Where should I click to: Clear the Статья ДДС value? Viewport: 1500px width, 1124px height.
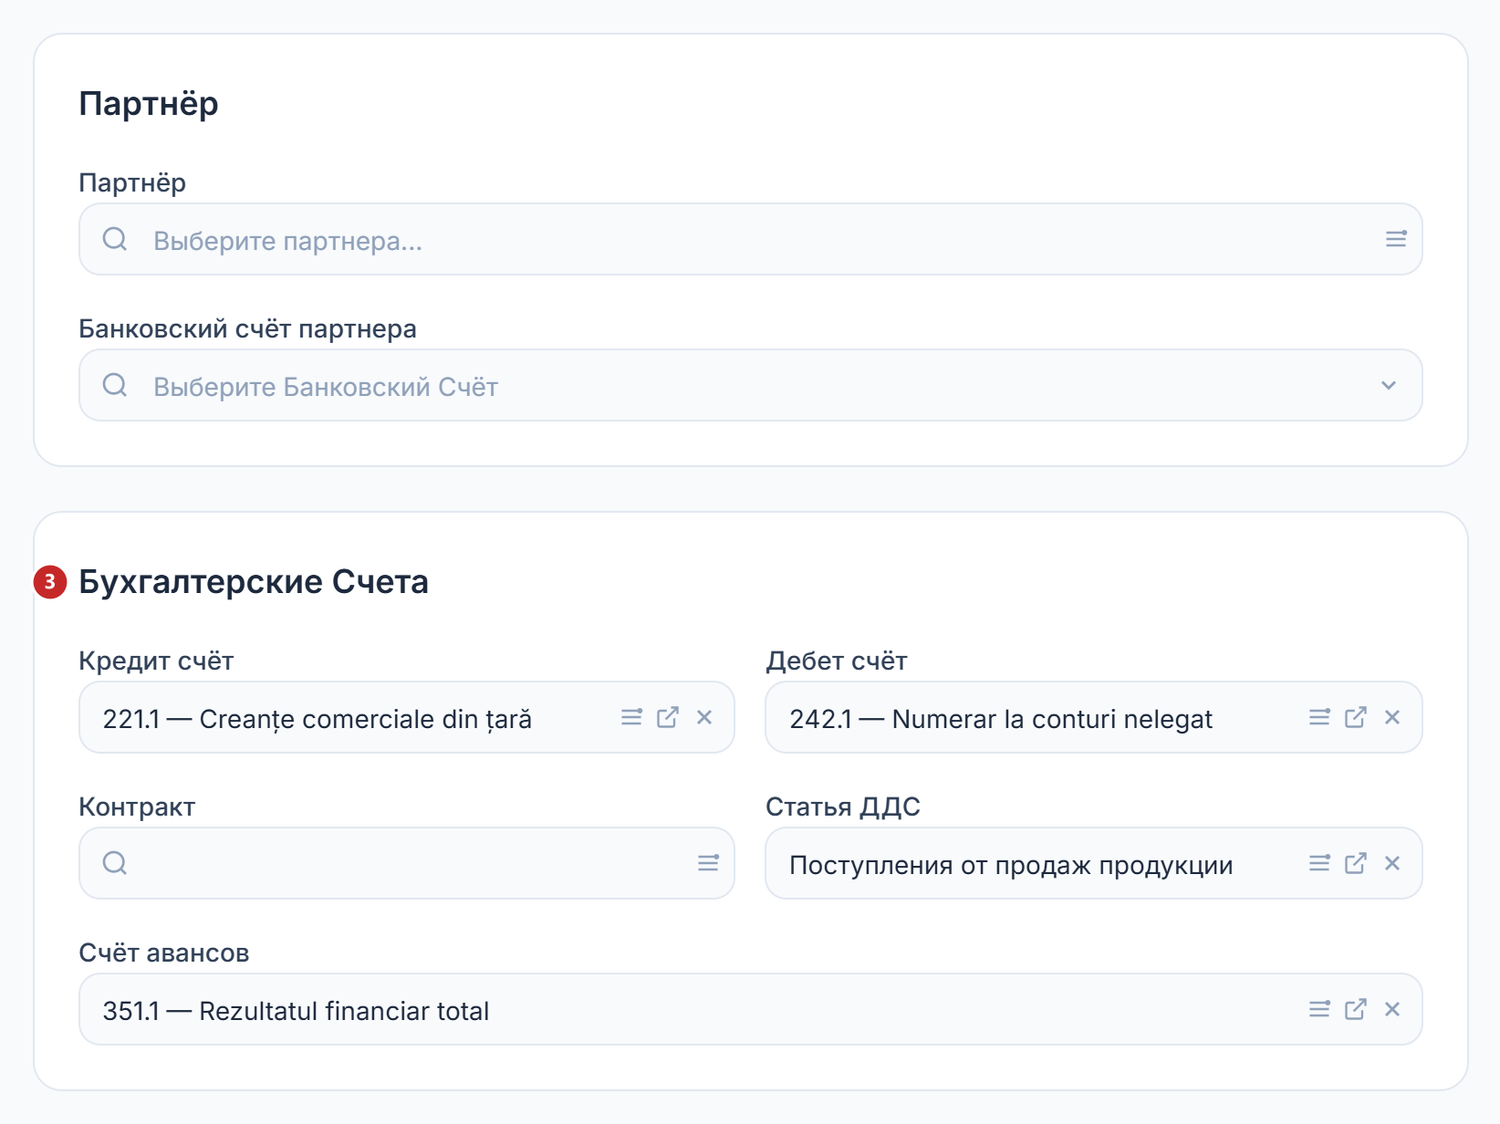pos(1392,863)
